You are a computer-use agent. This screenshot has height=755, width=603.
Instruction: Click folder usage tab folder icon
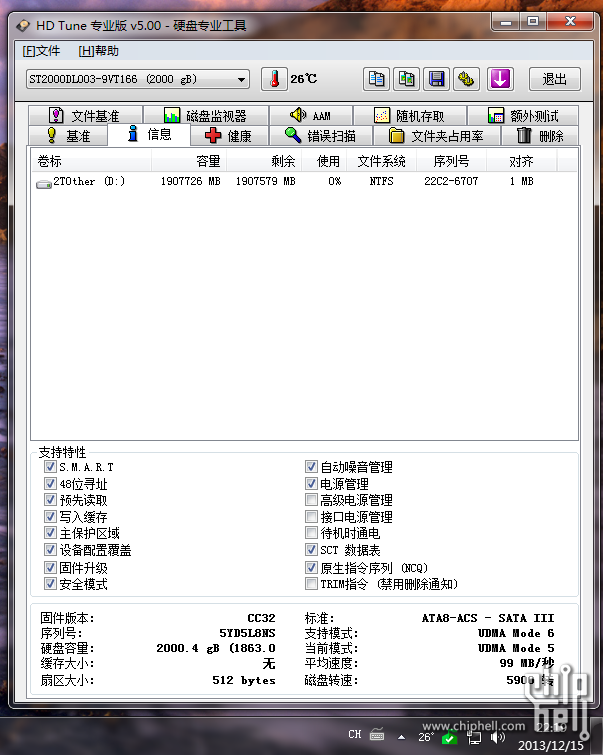pyautogui.click(x=396, y=136)
